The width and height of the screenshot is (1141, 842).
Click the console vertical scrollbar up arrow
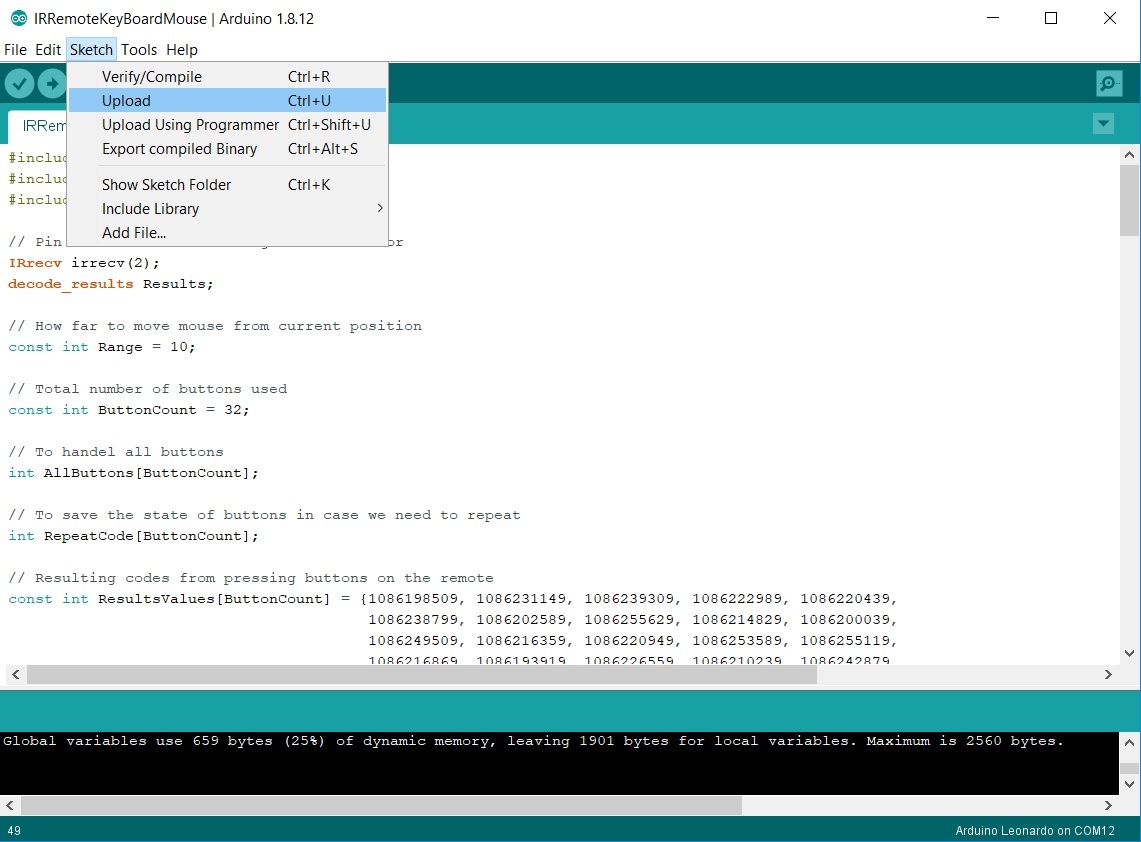[1129, 742]
